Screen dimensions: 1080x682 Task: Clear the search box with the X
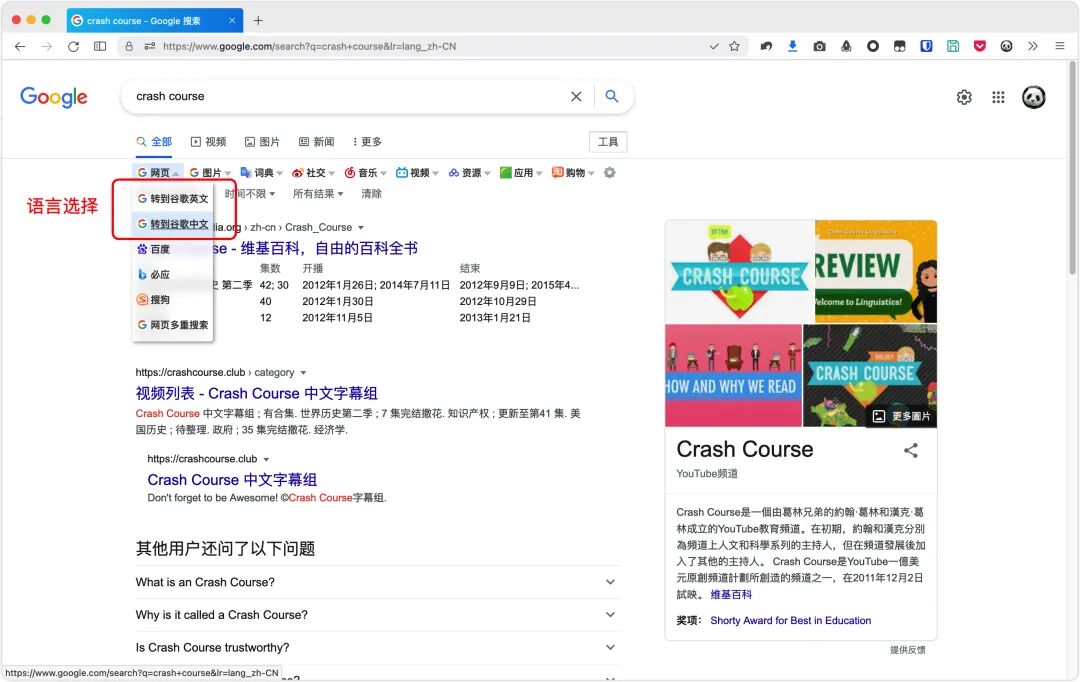pos(577,96)
